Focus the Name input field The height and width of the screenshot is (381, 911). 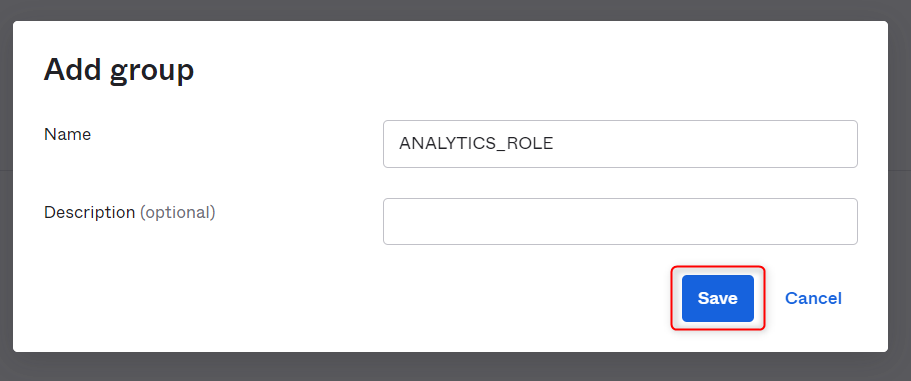620,144
